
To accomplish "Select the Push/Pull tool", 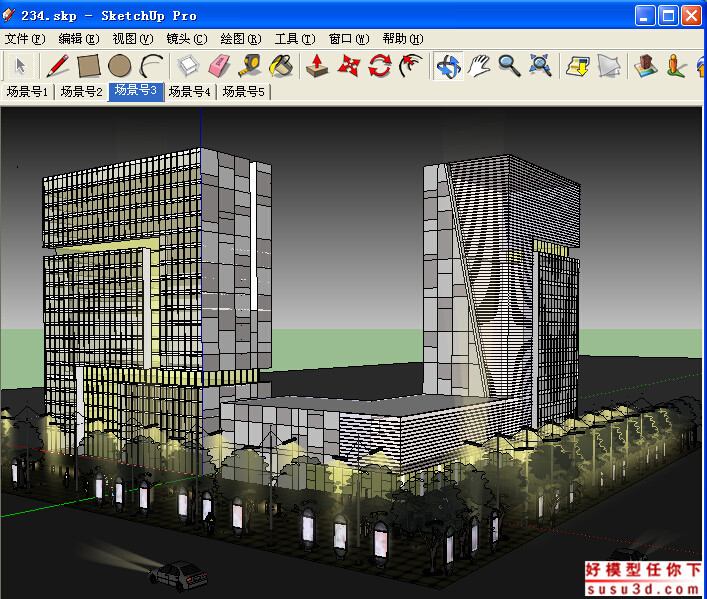I will (x=317, y=66).
